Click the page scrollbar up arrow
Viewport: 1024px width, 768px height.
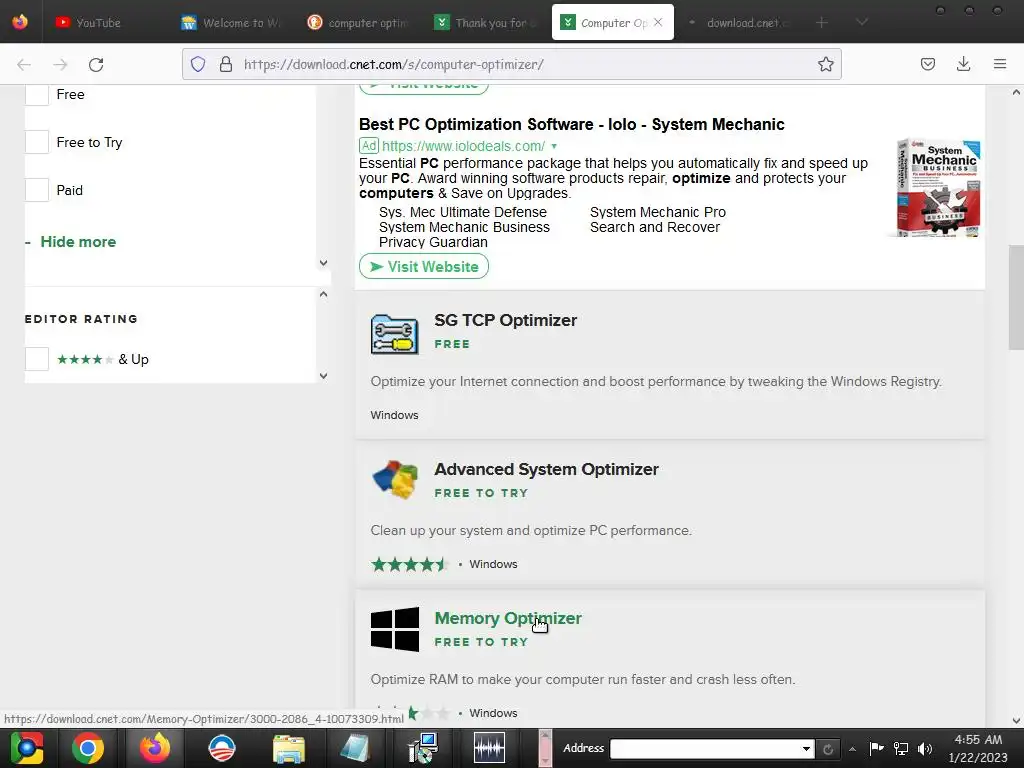pyautogui.click(x=1016, y=92)
